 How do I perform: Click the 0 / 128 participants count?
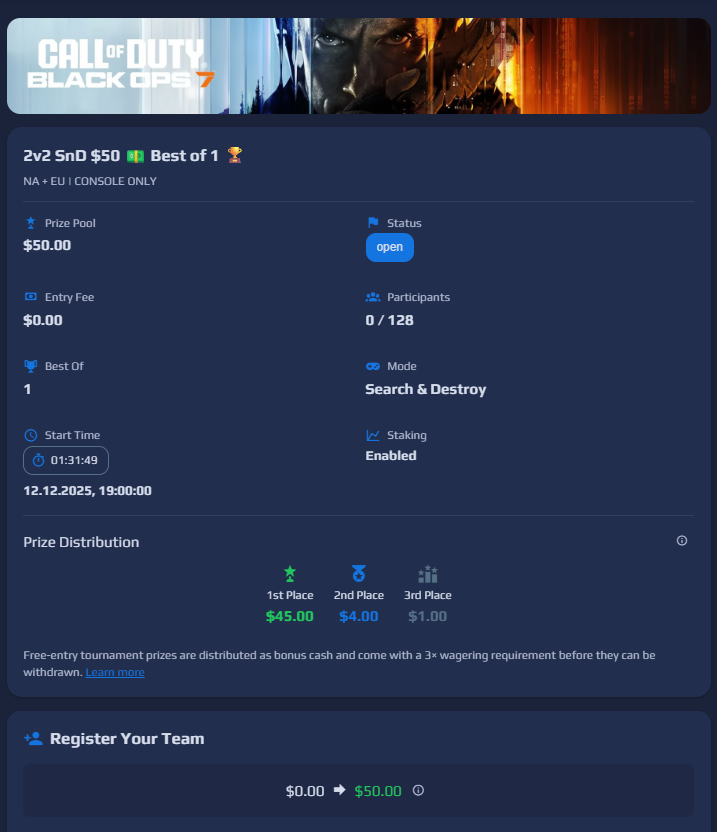[x=389, y=320]
